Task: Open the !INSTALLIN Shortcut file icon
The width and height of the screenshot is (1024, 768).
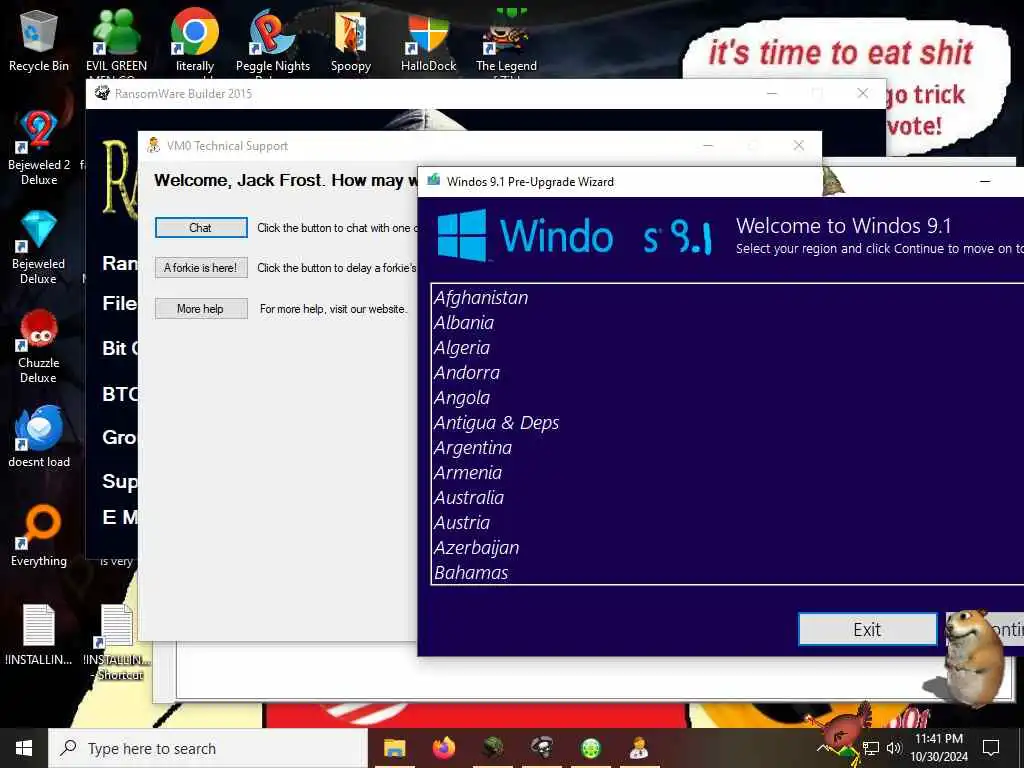Action: 117,643
